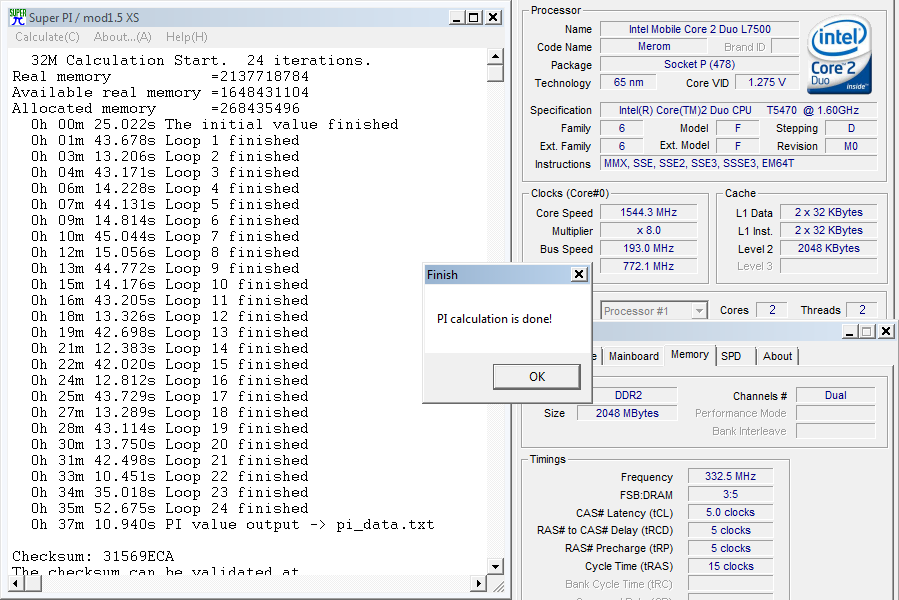Click the Multiplier value x 8.0
Image resolution: width=899 pixels, height=600 pixels.
tap(648, 231)
